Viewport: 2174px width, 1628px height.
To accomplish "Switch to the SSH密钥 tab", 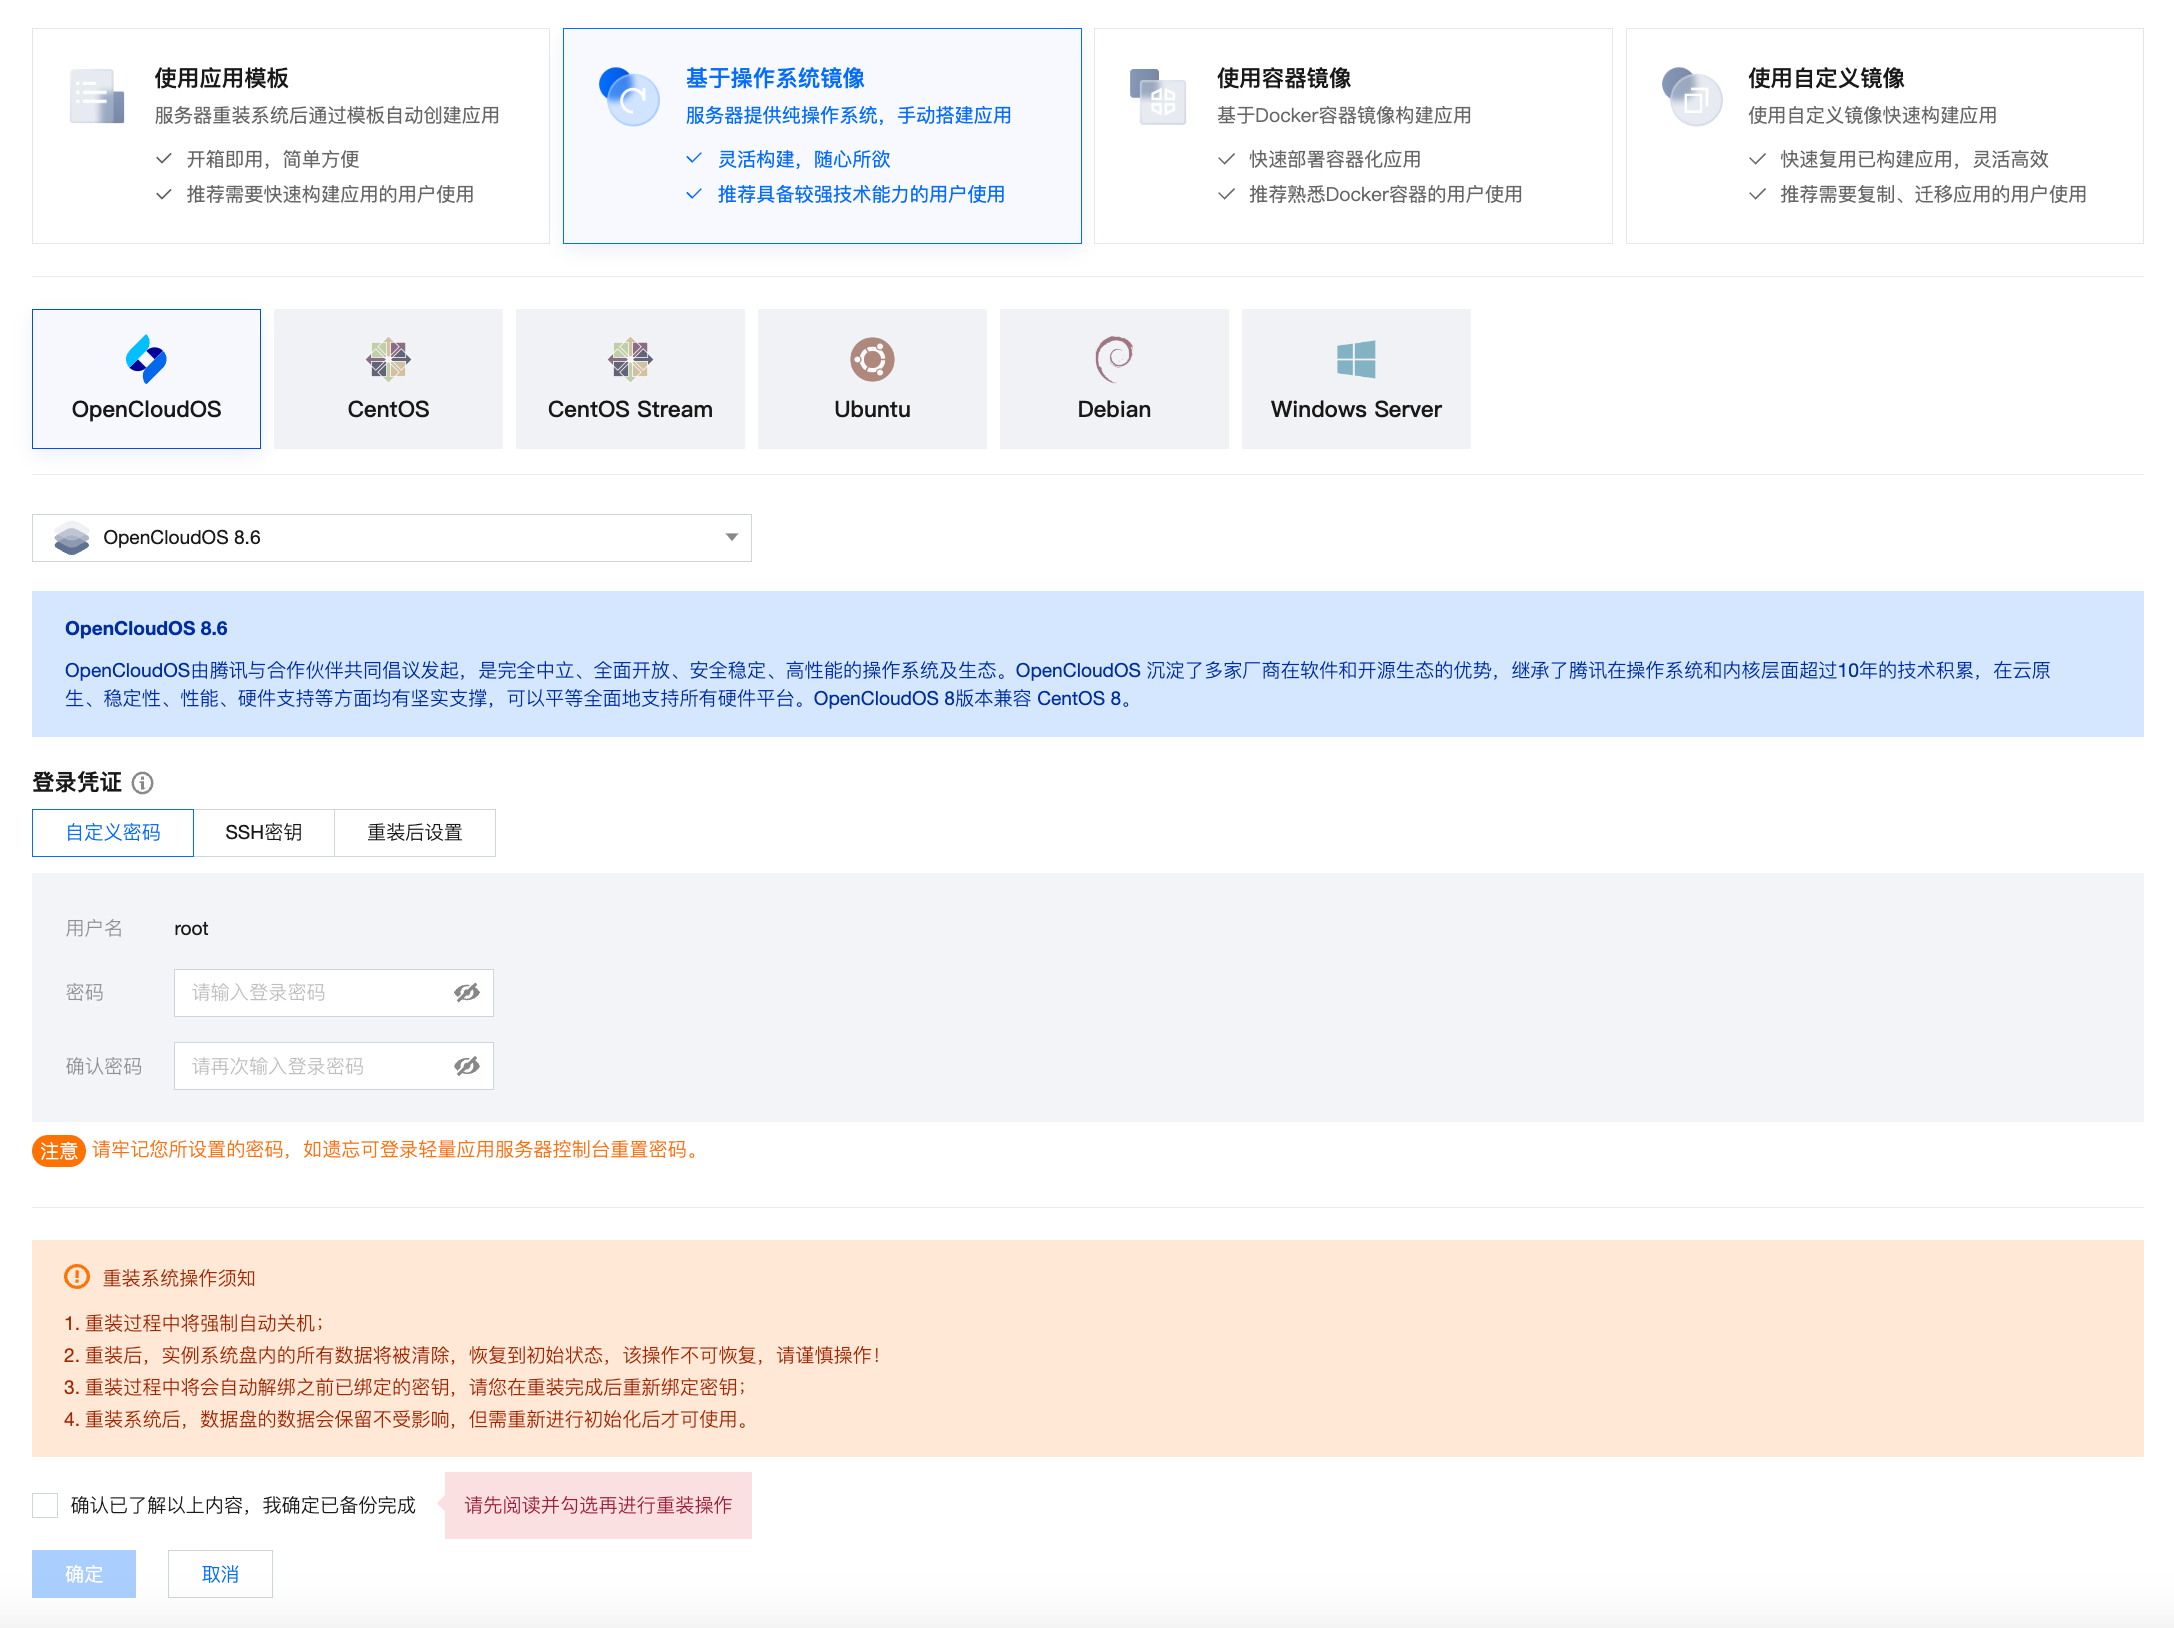I will 264,833.
